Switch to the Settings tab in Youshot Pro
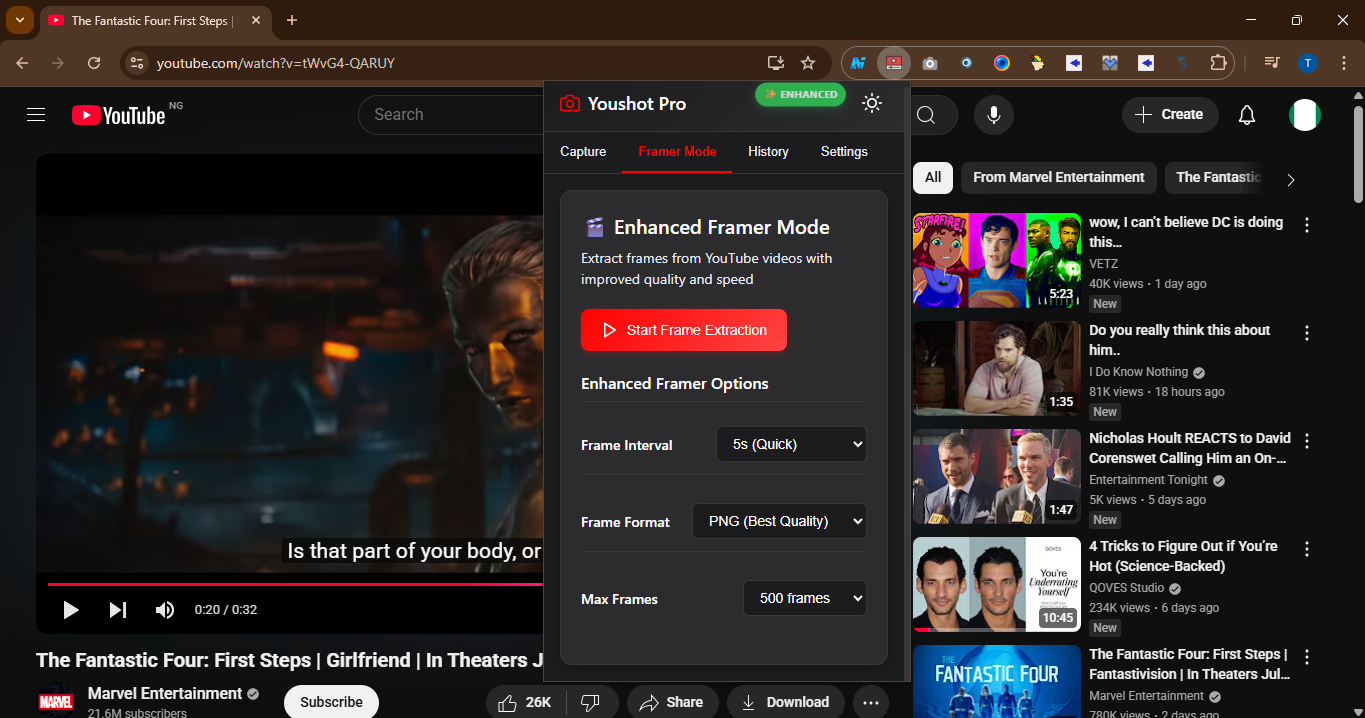 tap(844, 151)
